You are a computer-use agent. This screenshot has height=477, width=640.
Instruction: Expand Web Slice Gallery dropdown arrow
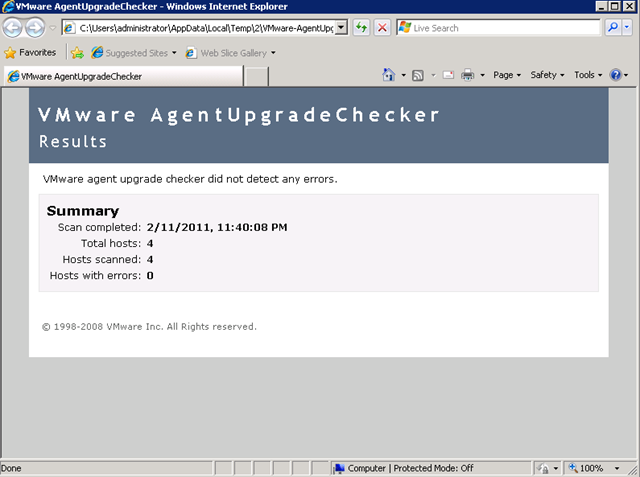tap(273, 53)
